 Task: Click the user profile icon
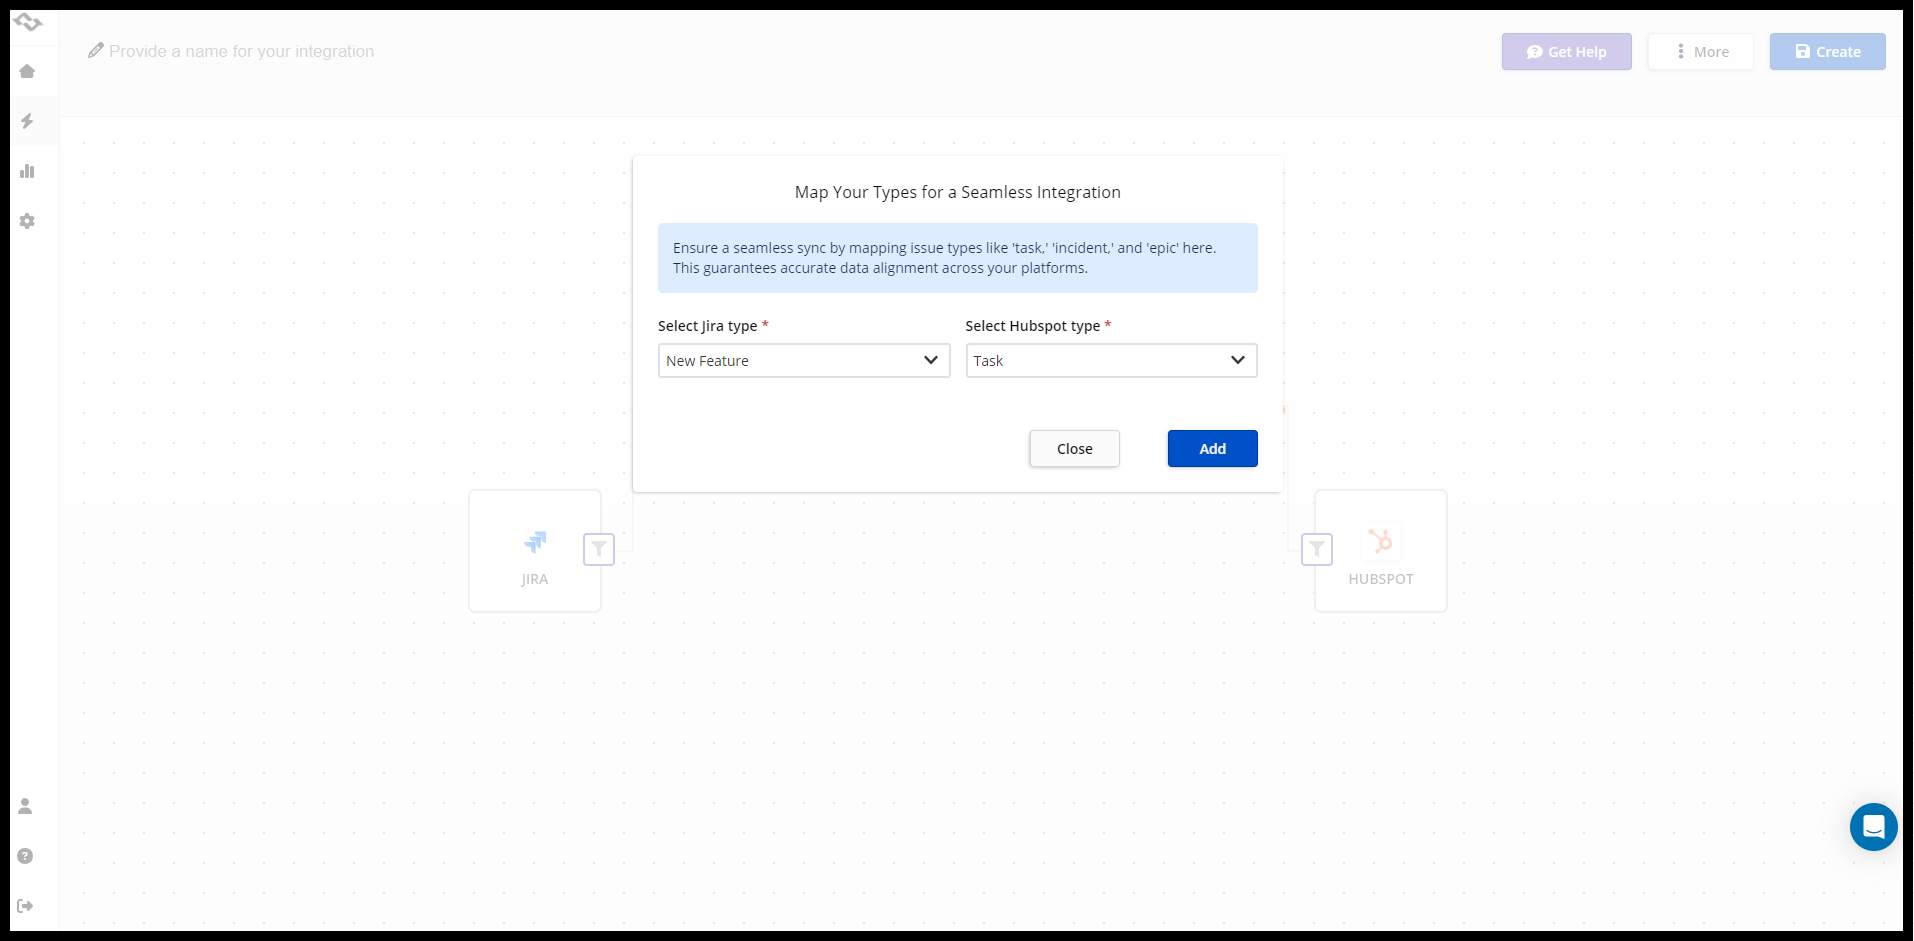pos(26,806)
